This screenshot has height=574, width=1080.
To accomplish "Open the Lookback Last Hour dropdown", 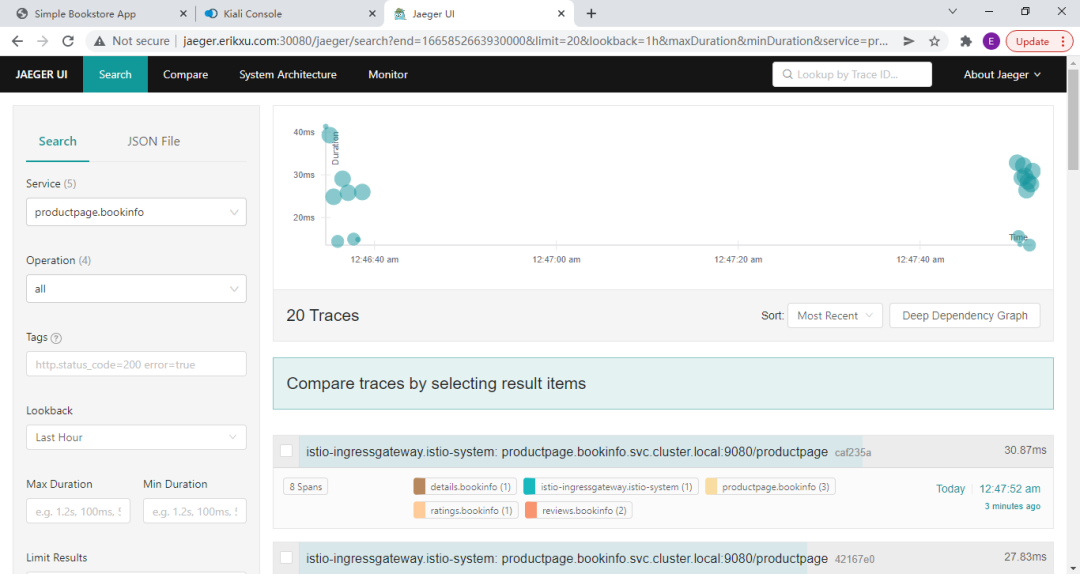I will click(136, 437).
